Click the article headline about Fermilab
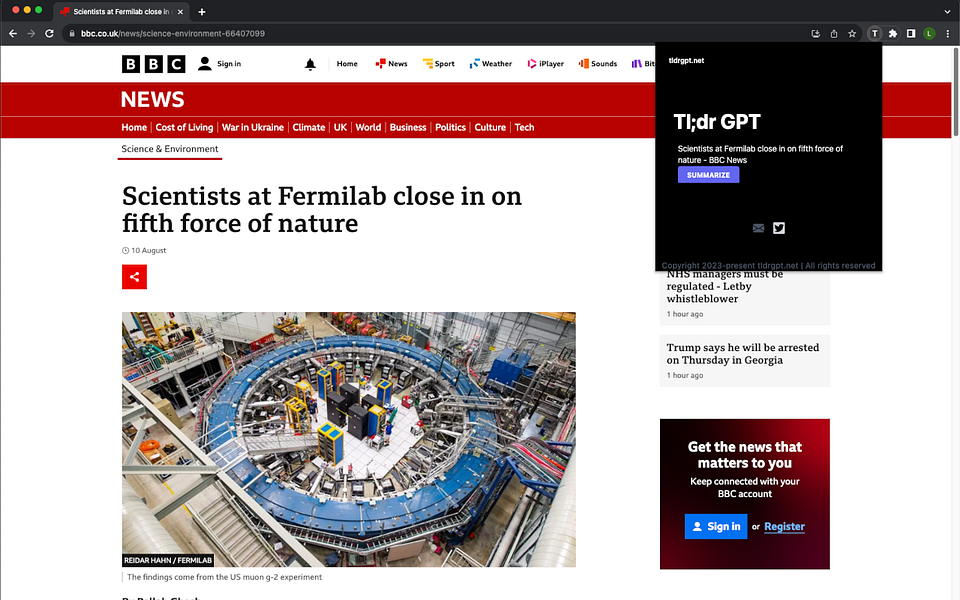 (x=322, y=209)
